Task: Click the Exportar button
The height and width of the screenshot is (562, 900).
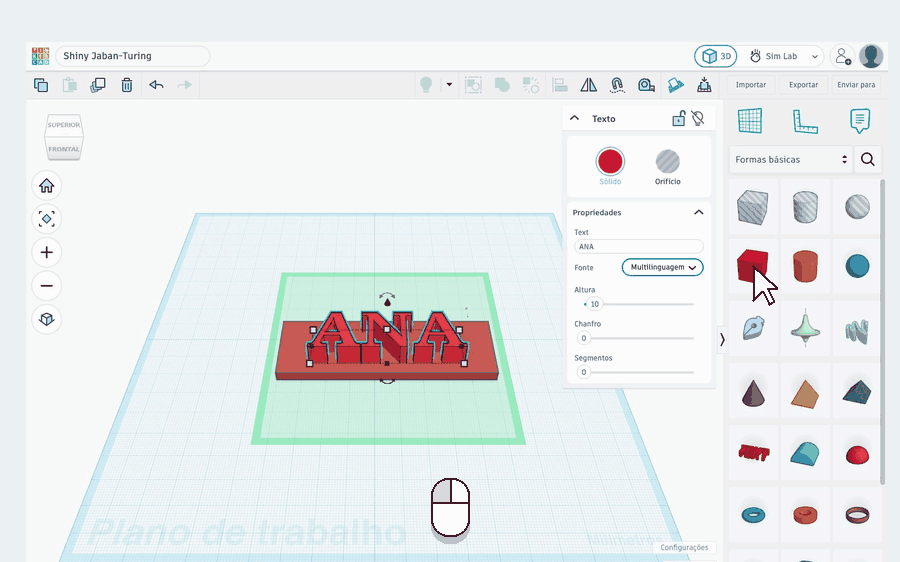Action: tap(803, 85)
